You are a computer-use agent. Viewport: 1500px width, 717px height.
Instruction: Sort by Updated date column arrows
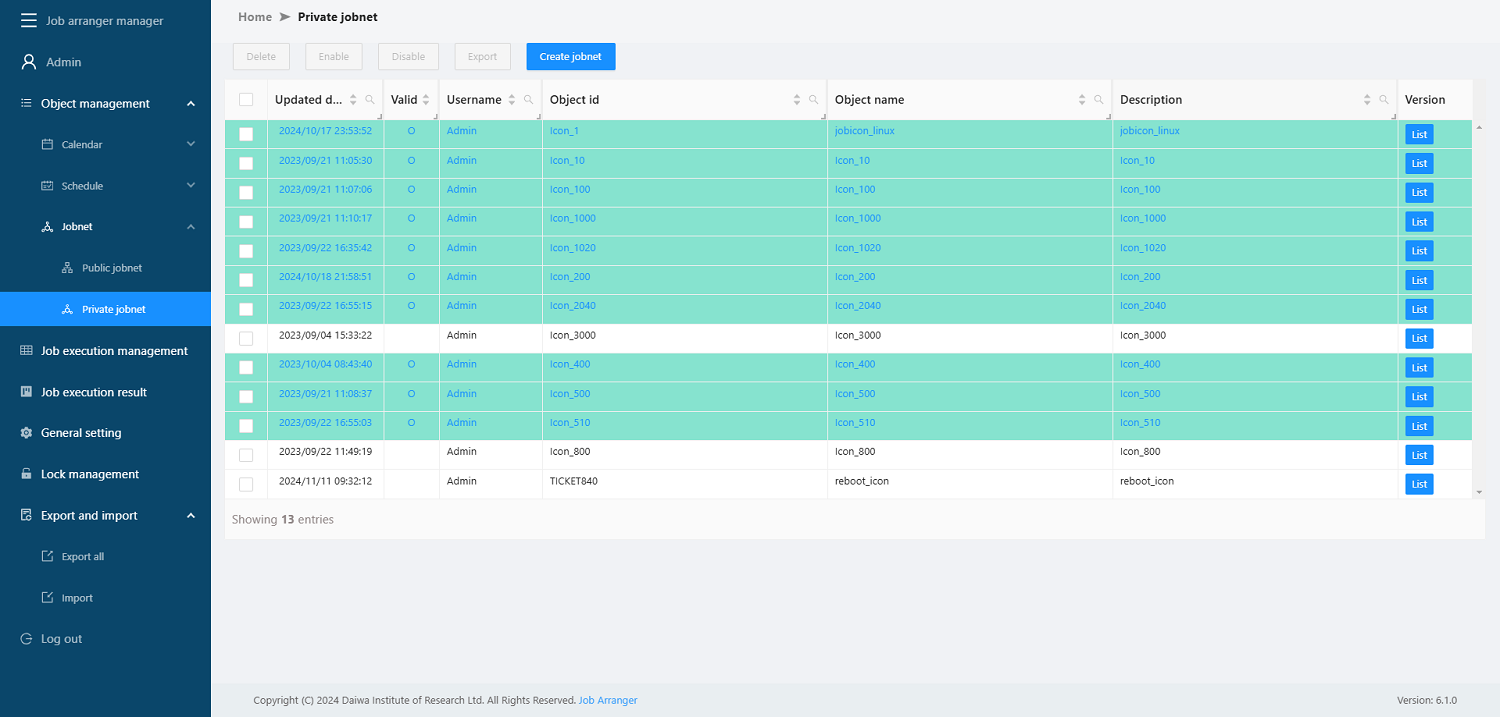(x=353, y=100)
